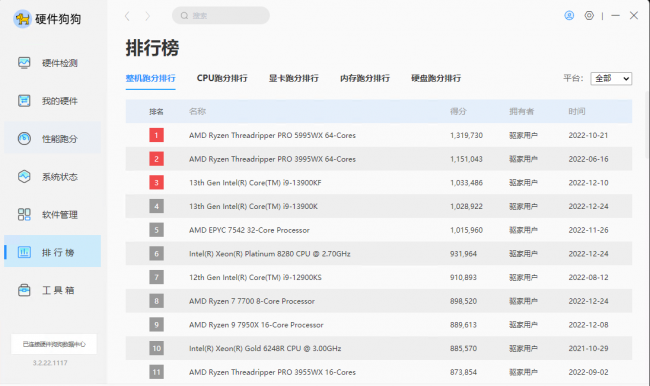Select the i9-12900KS entry
650x386 pixels.
pyautogui.click(x=379, y=277)
